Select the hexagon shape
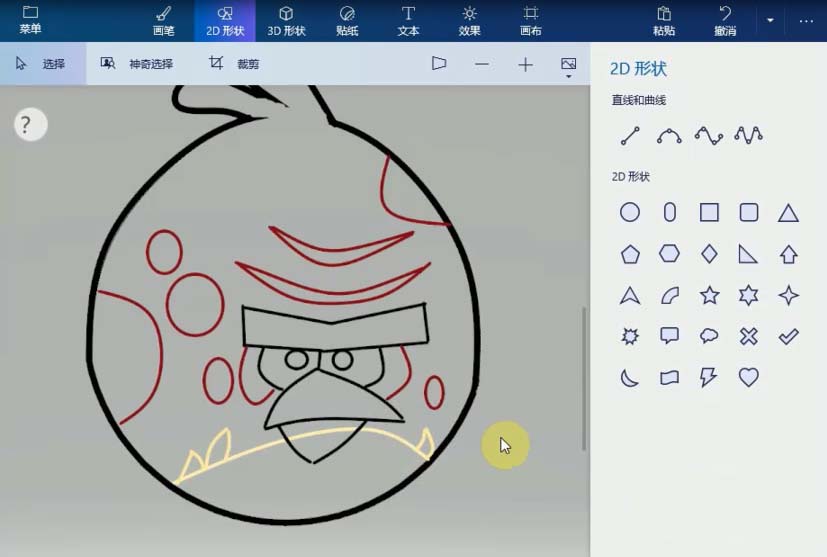Viewport: 827px width, 557px height. [669, 254]
